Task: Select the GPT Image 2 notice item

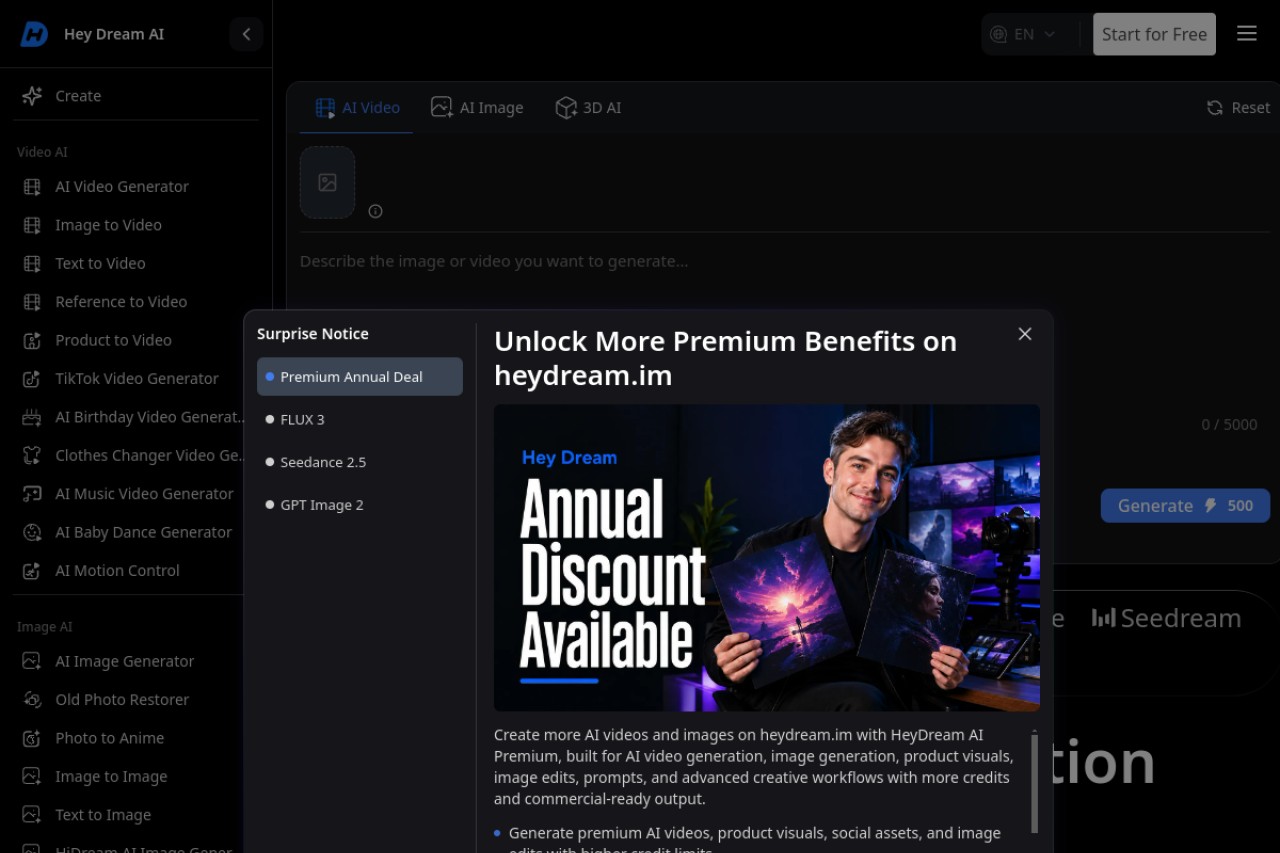Action: click(x=360, y=505)
